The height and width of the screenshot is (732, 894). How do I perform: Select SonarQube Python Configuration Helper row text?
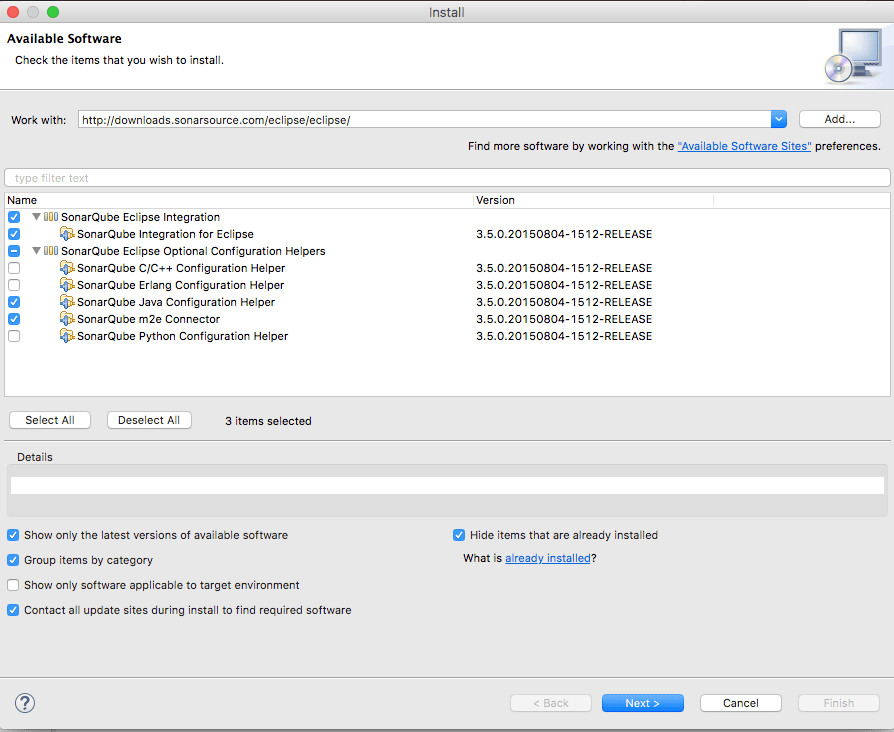click(x=182, y=336)
